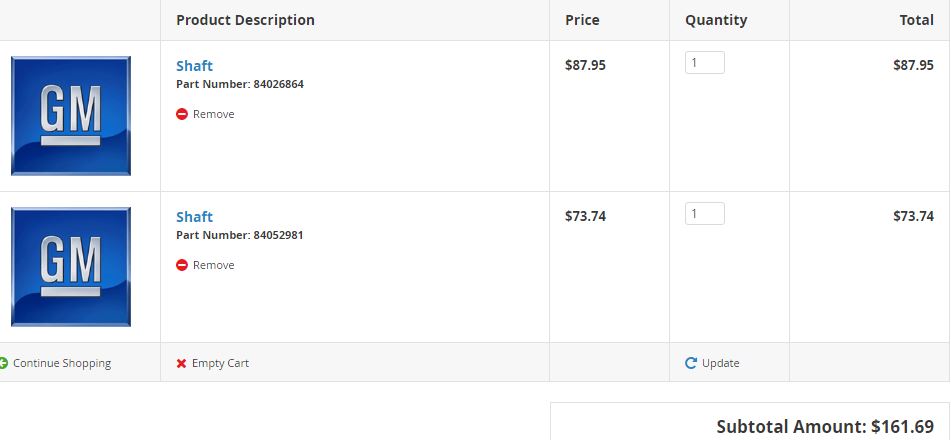Focus the quantity field for the $87.95 Shaft
Screen dimensions: 951x440
(x=704, y=63)
